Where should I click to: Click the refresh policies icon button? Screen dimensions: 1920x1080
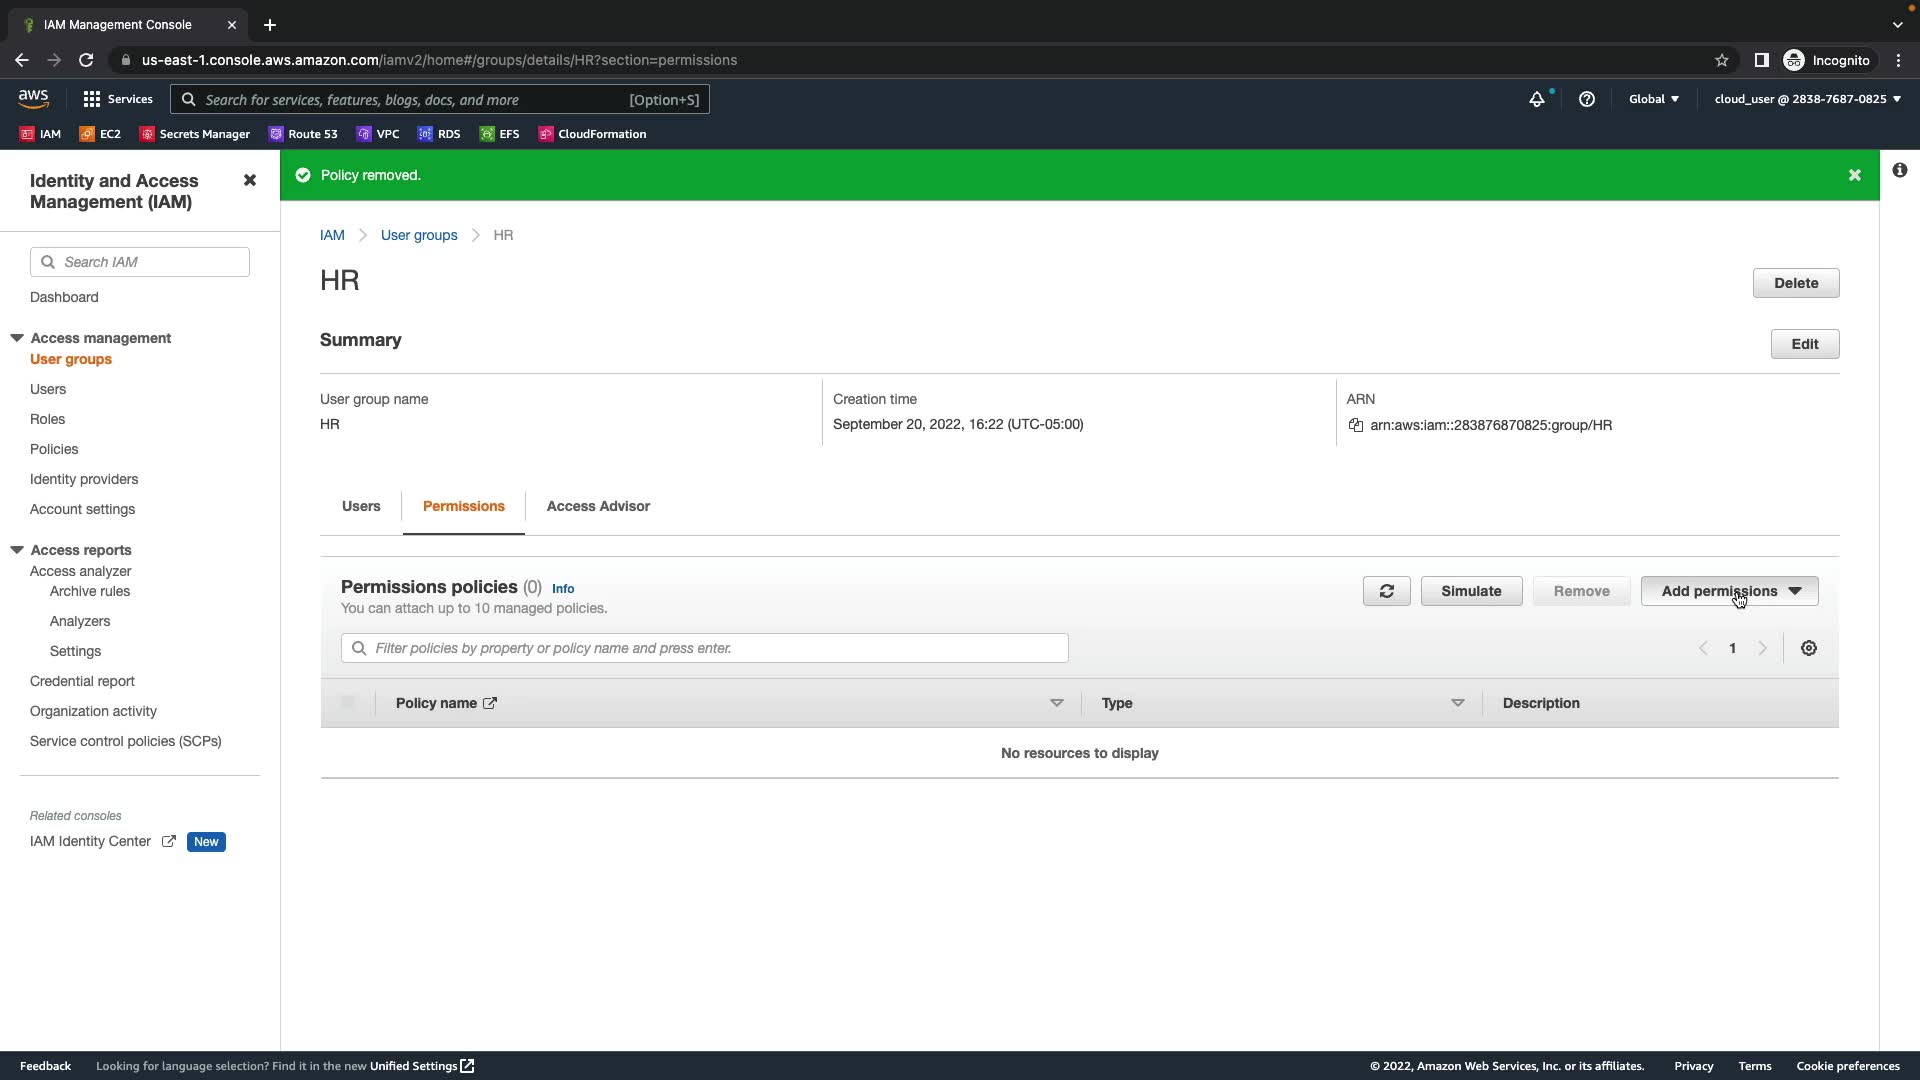(x=1386, y=591)
